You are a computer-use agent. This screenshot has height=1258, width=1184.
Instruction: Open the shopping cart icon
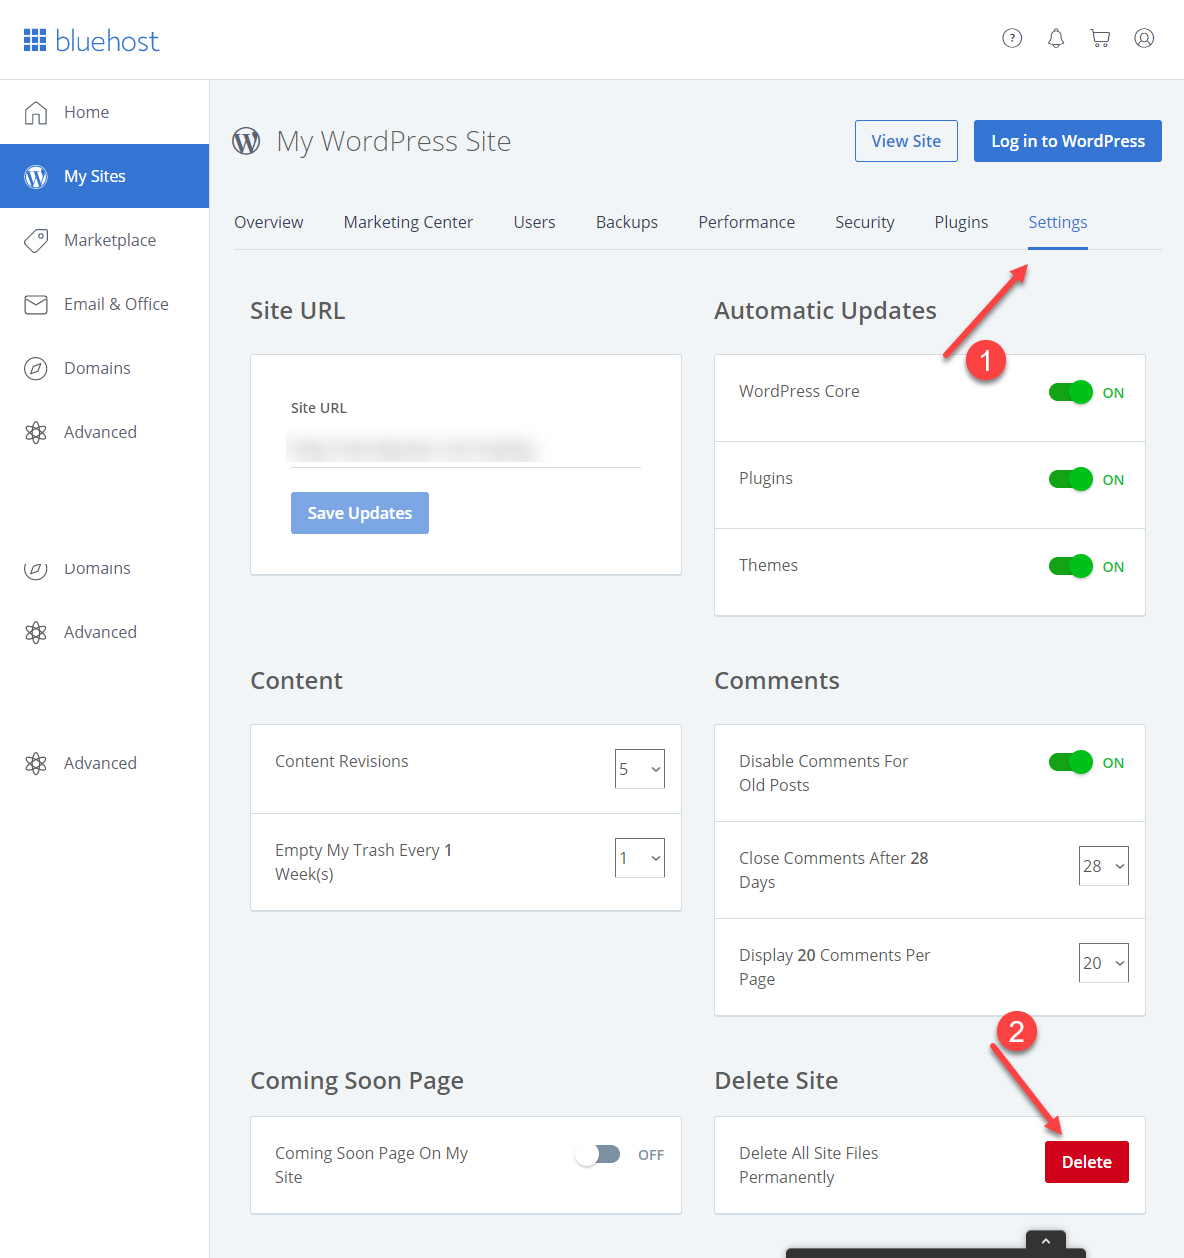1100,38
